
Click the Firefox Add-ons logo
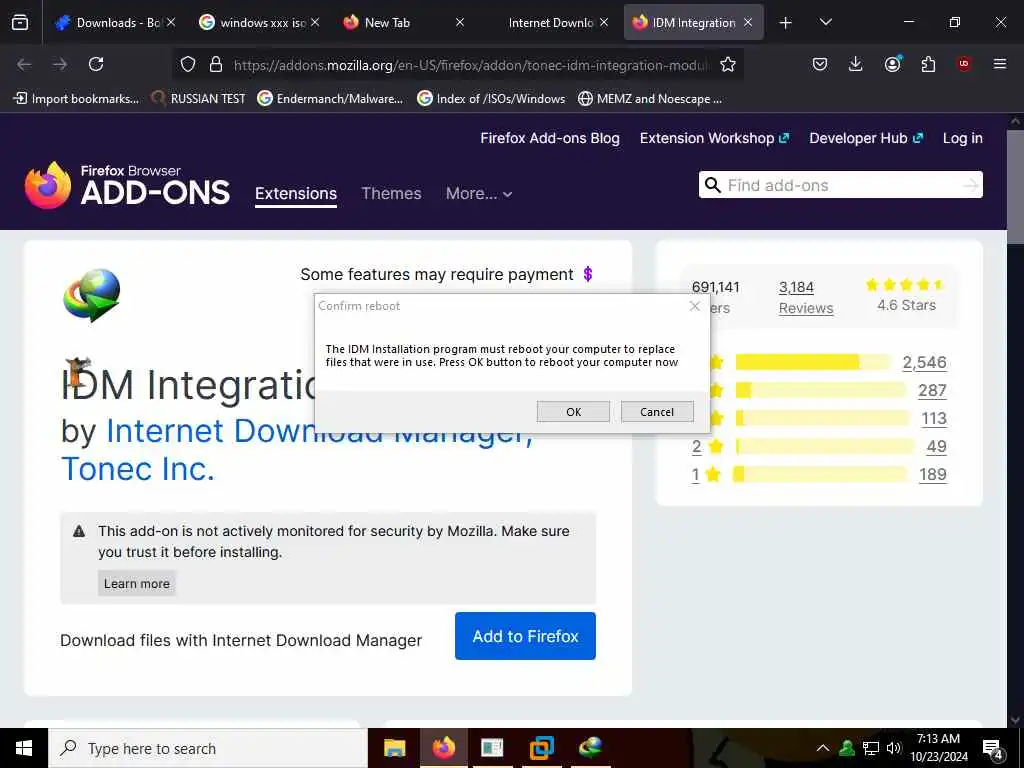[127, 185]
